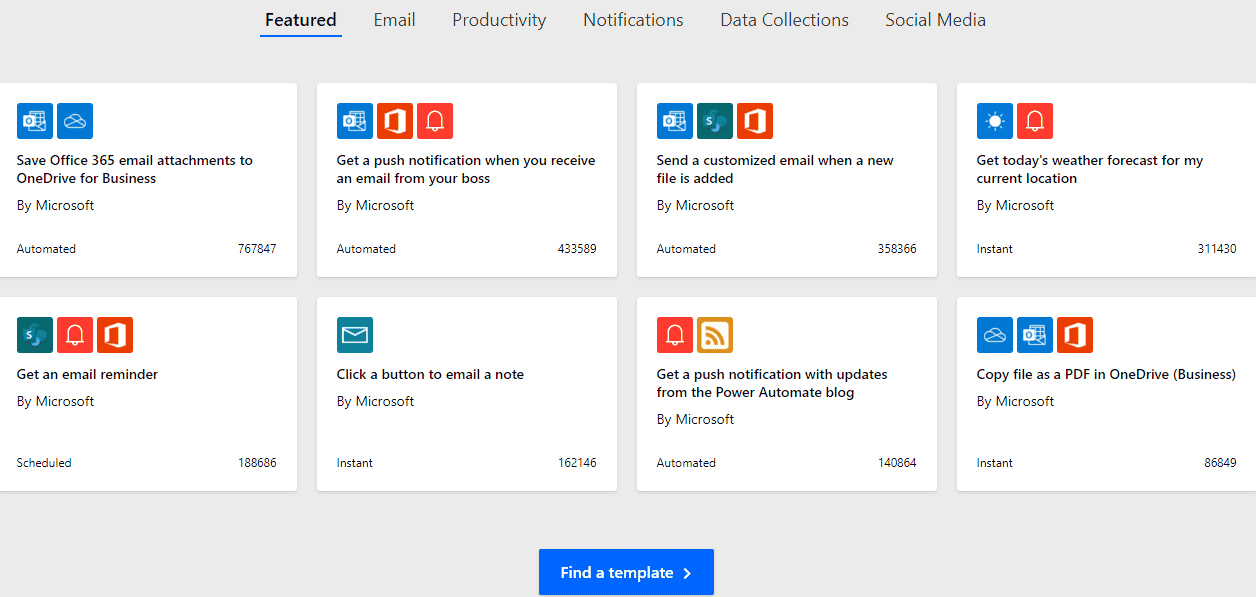Click Scheduled label on email reminder card
The image size is (1256, 597).
coord(44,463)
